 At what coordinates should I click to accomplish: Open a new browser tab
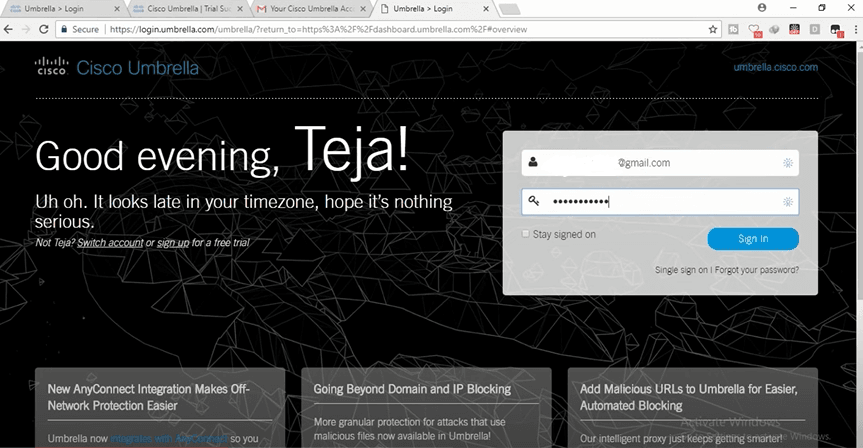pyautogui.click(x=509, y=9)
